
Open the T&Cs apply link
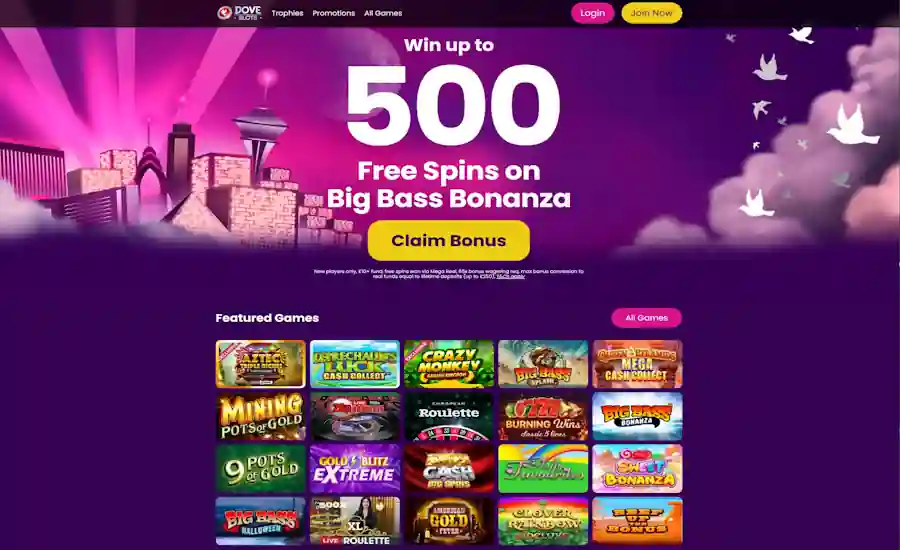pyautogui.click(x=510, y=277)
